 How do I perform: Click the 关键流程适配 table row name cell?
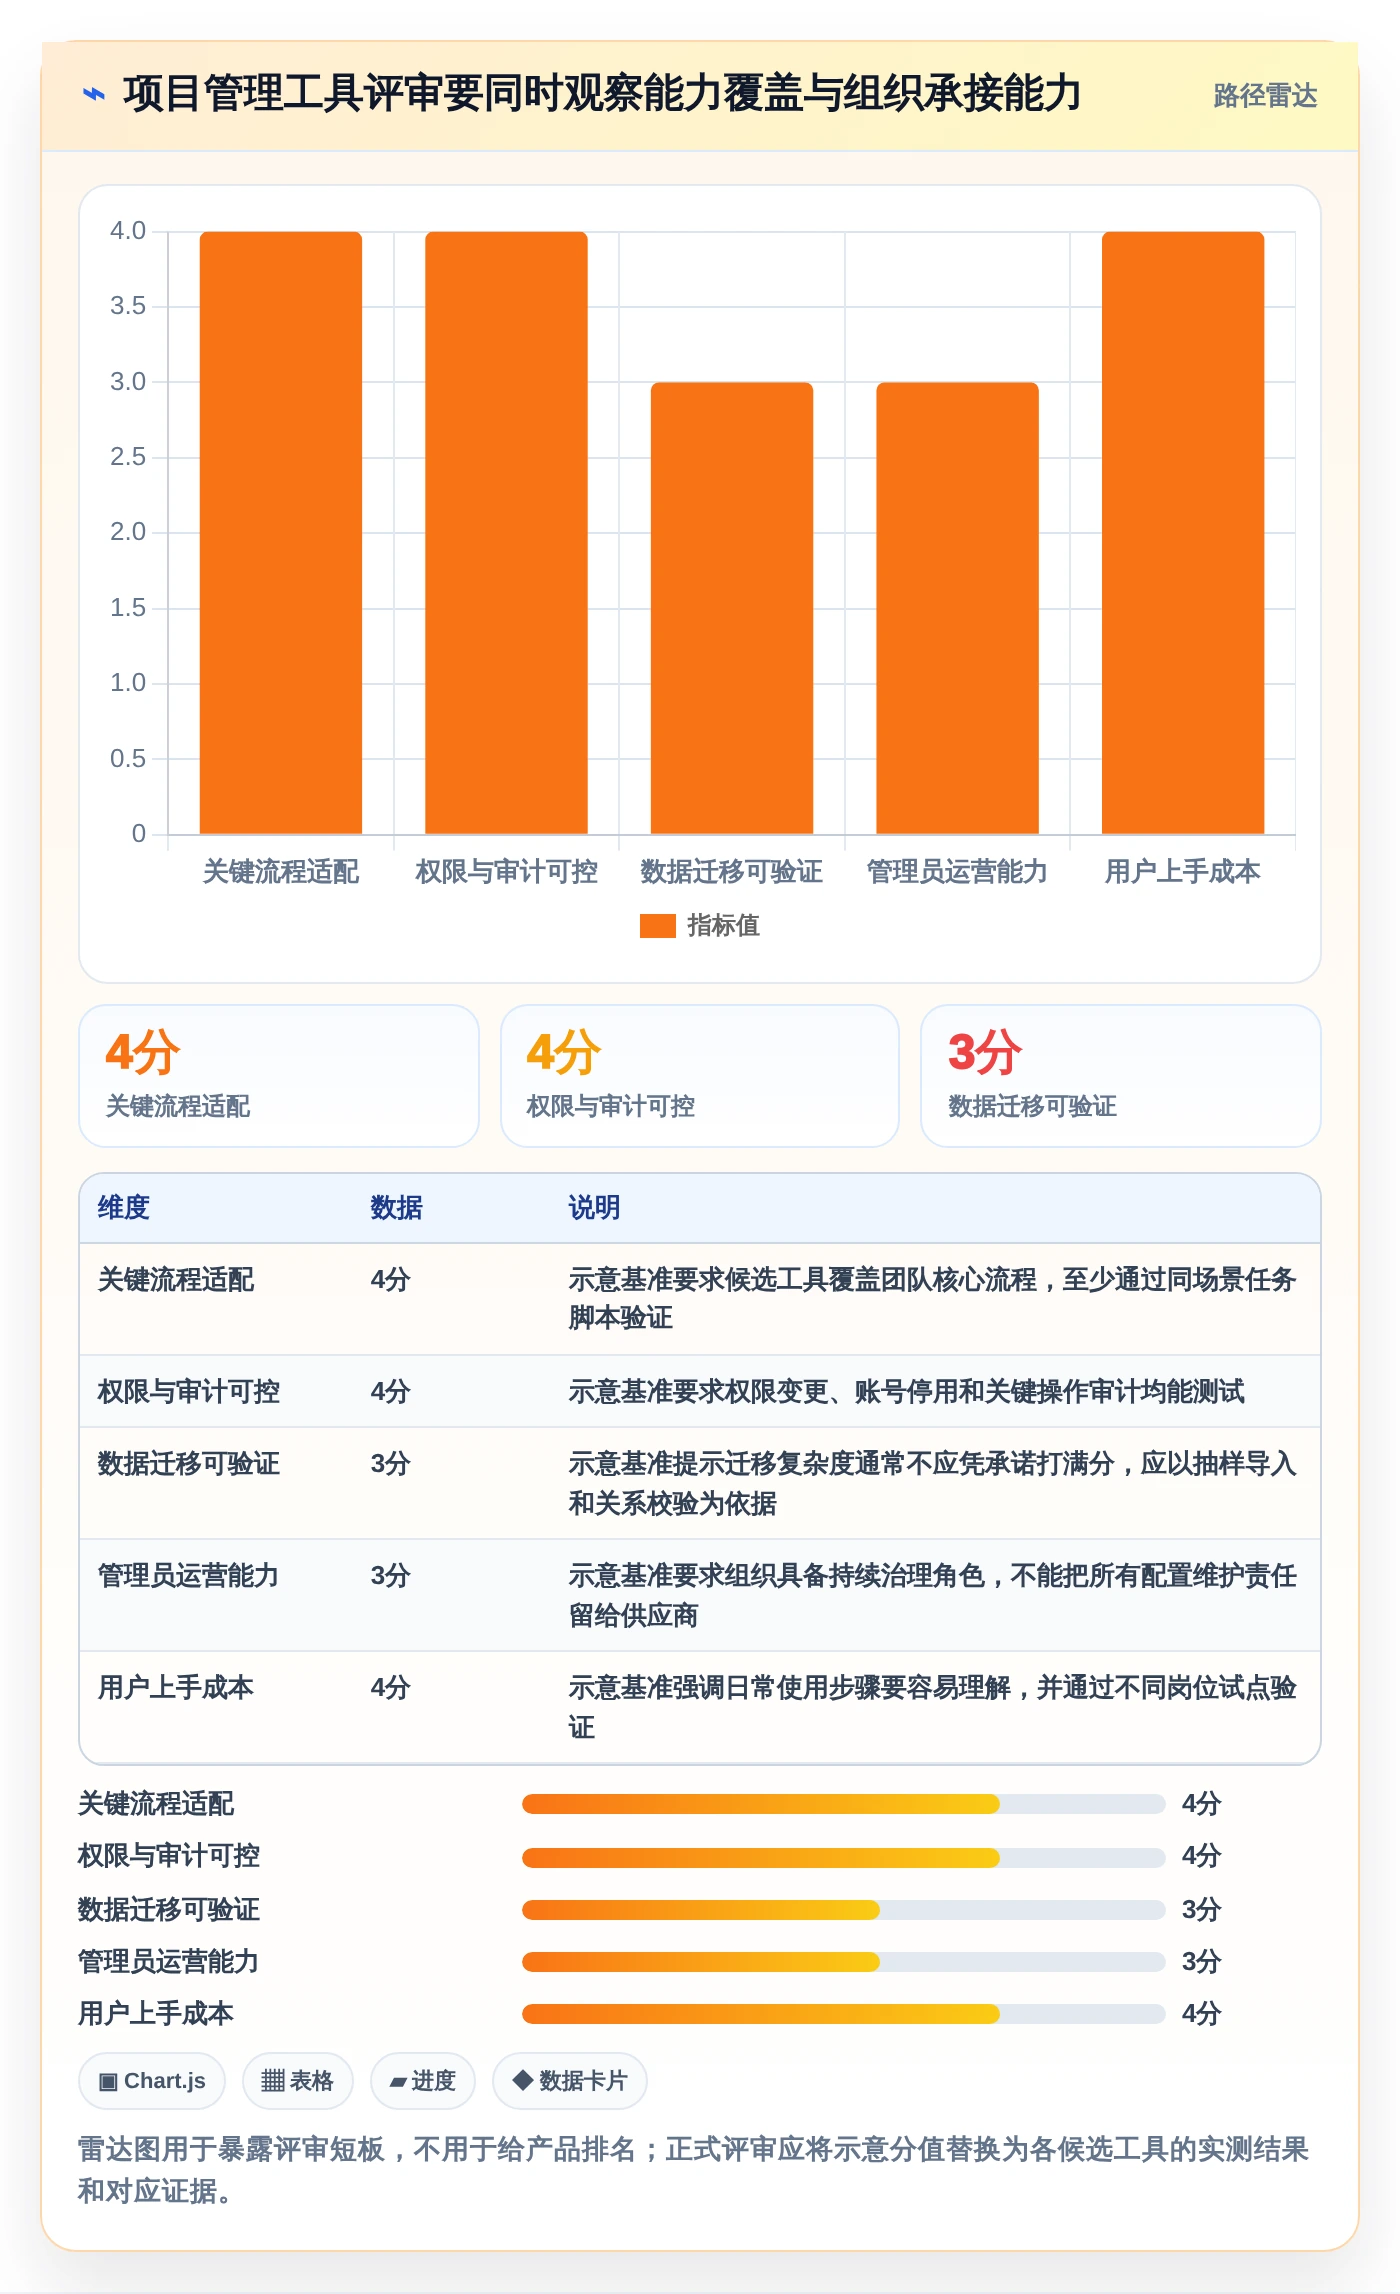[x=176, y=1280]
